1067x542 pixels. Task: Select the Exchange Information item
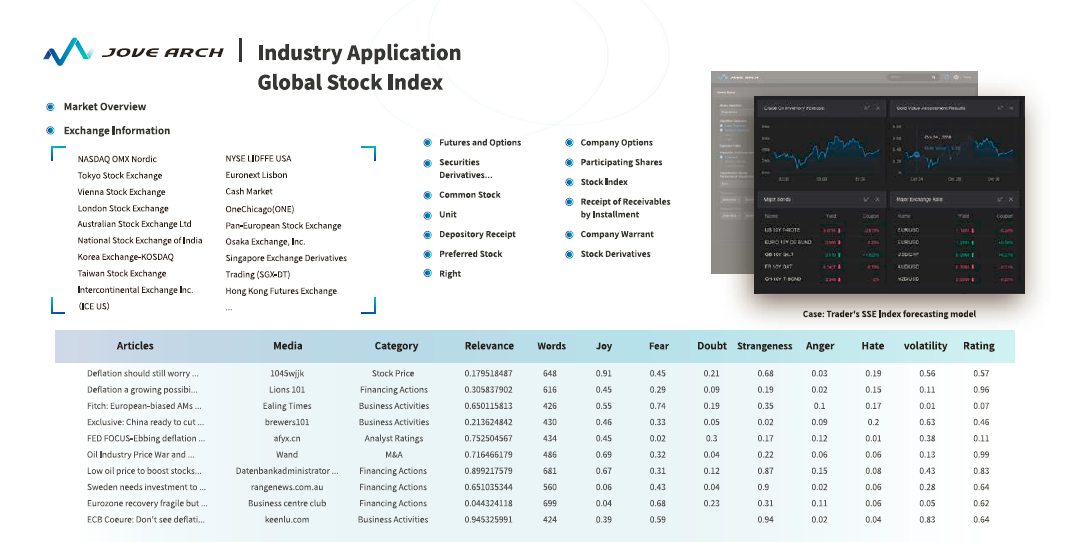117,130
